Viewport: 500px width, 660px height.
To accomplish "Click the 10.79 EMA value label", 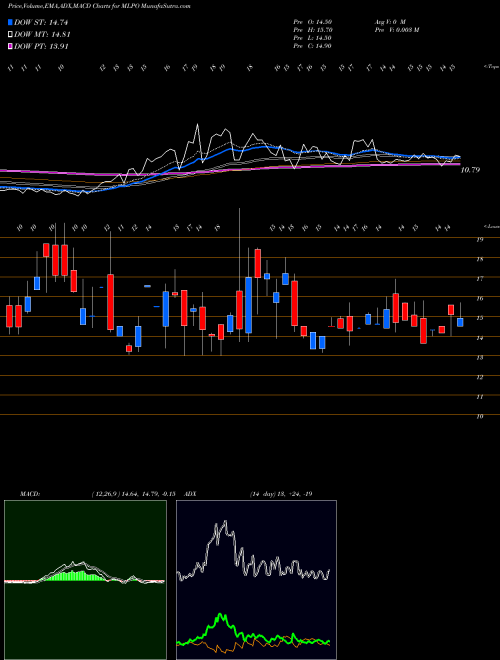I will click(x=470, y=170).
